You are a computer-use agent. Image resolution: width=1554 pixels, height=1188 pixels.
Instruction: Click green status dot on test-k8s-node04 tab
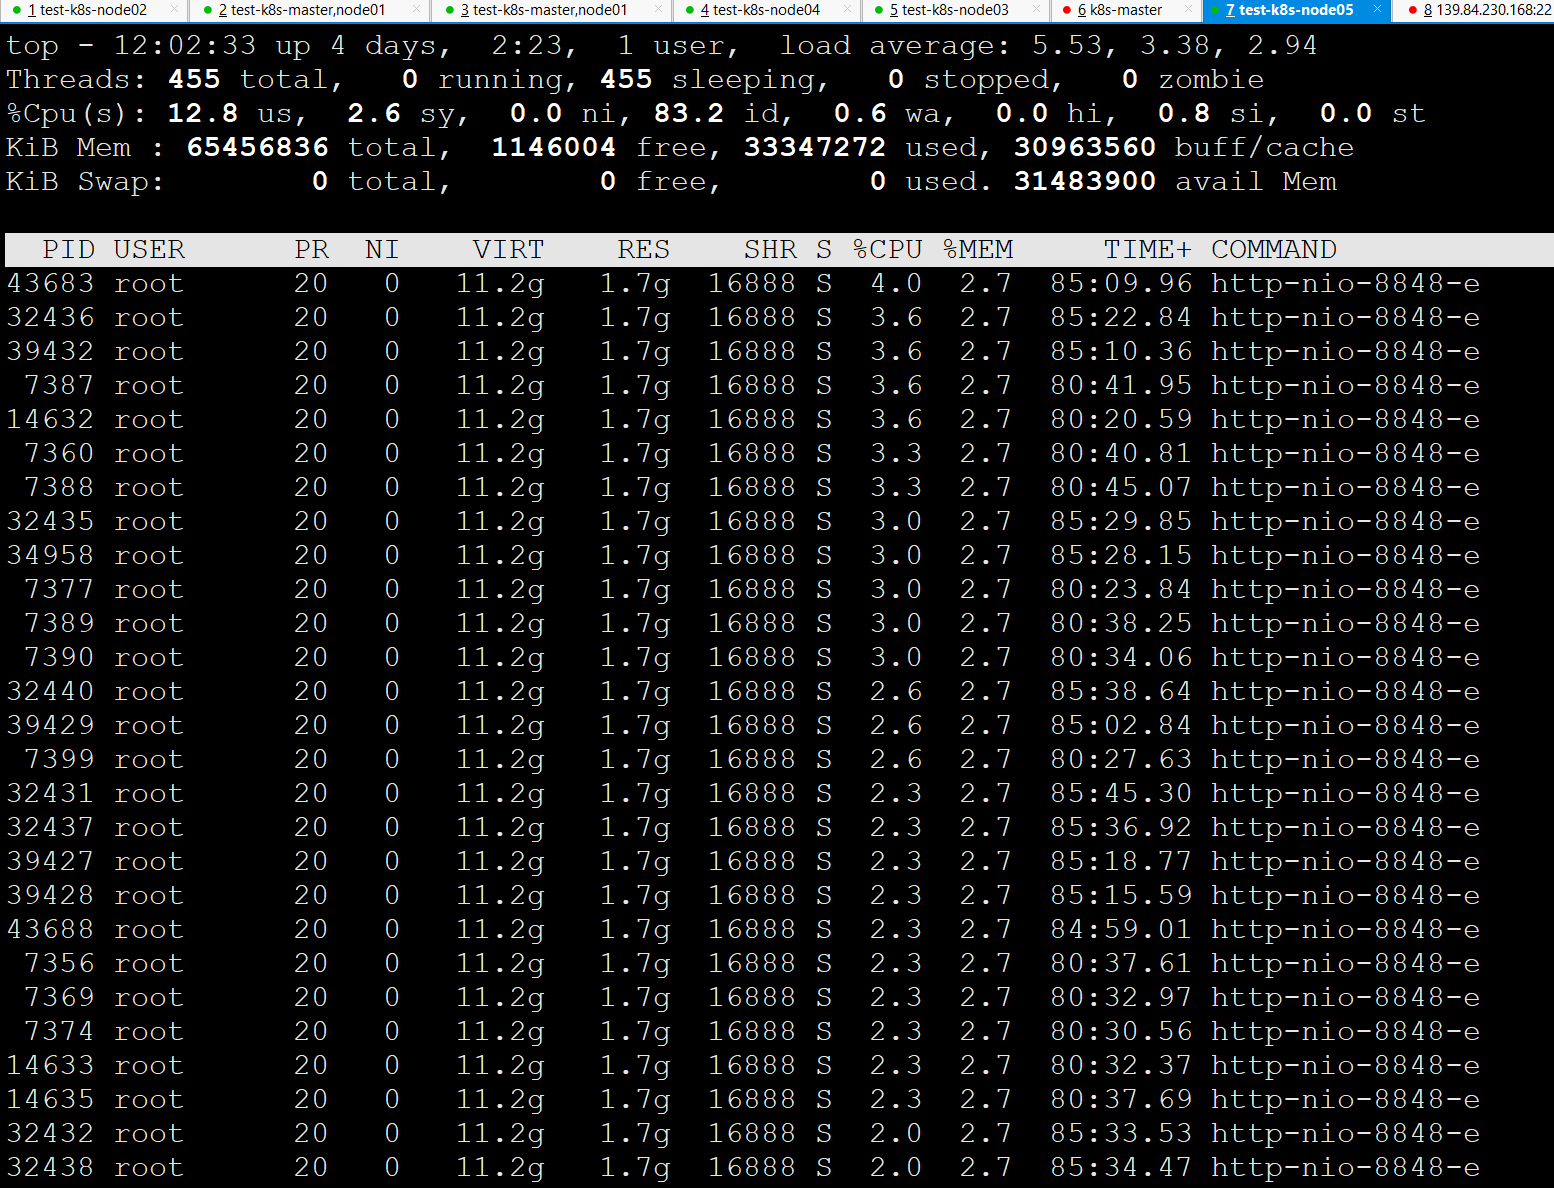coord(690,10)
